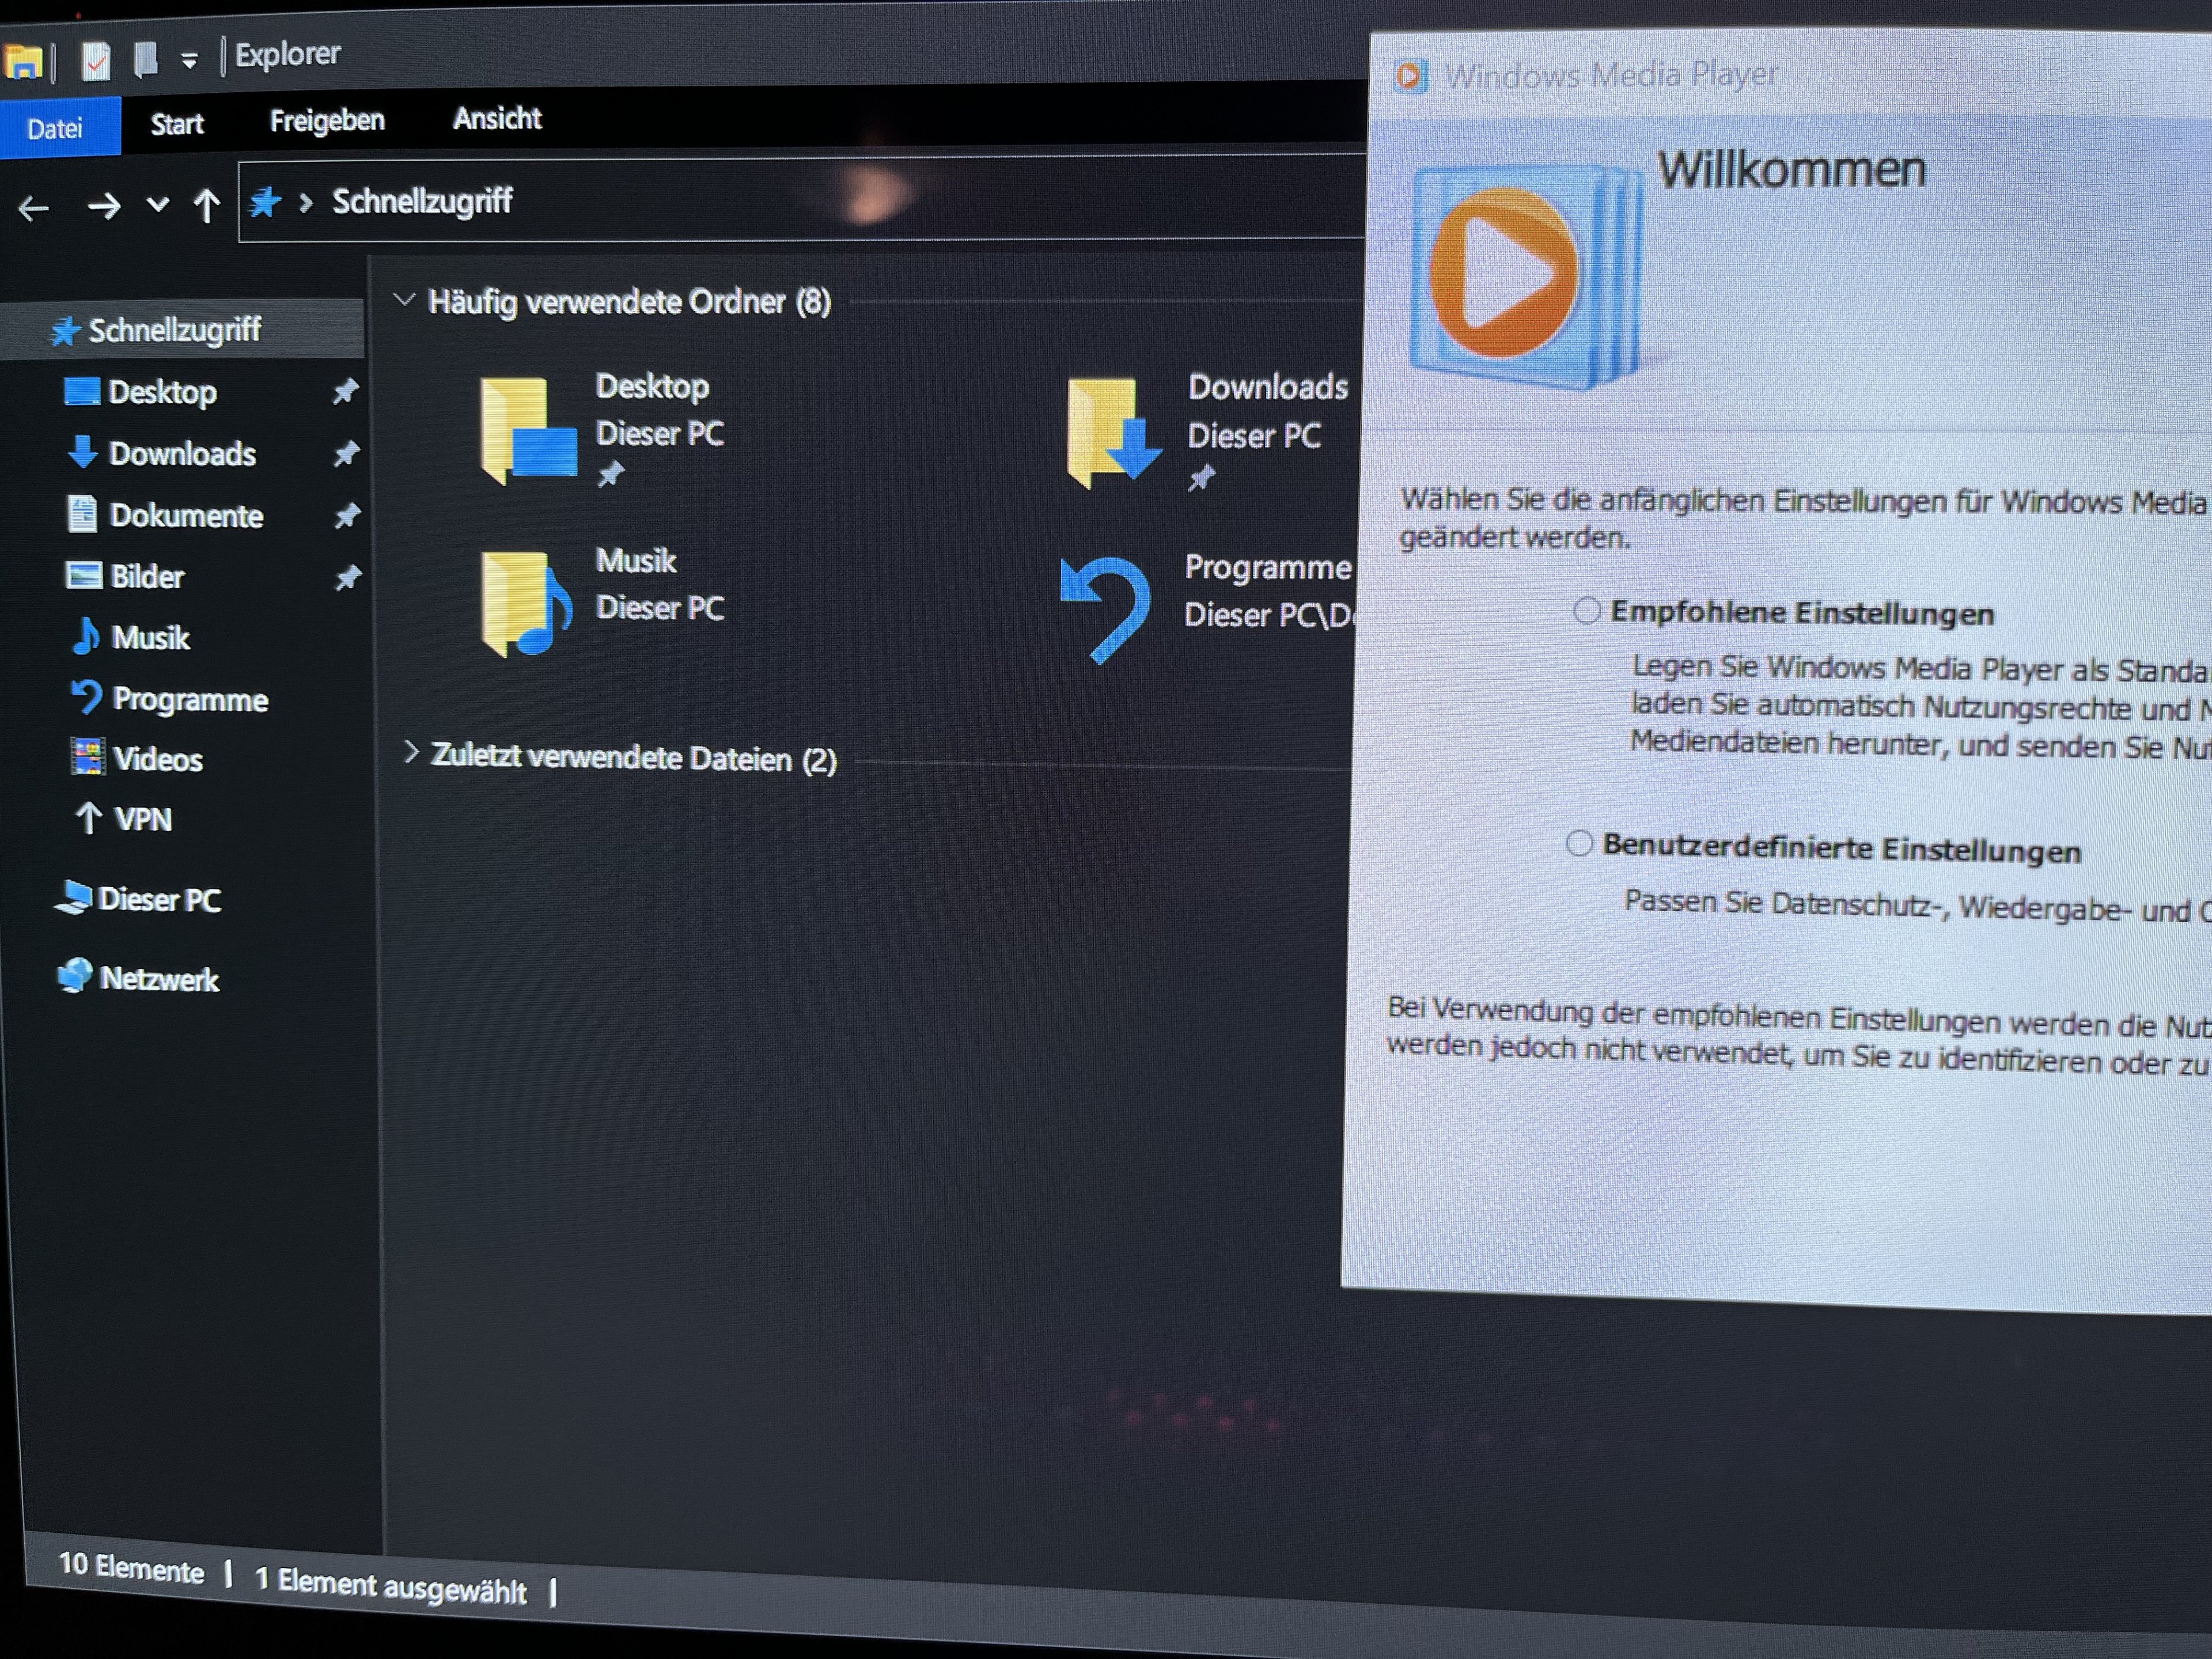Select Benutzerdefinierte Einstellungen radio button
Screen dimensions: 2212x1659
1579,843
